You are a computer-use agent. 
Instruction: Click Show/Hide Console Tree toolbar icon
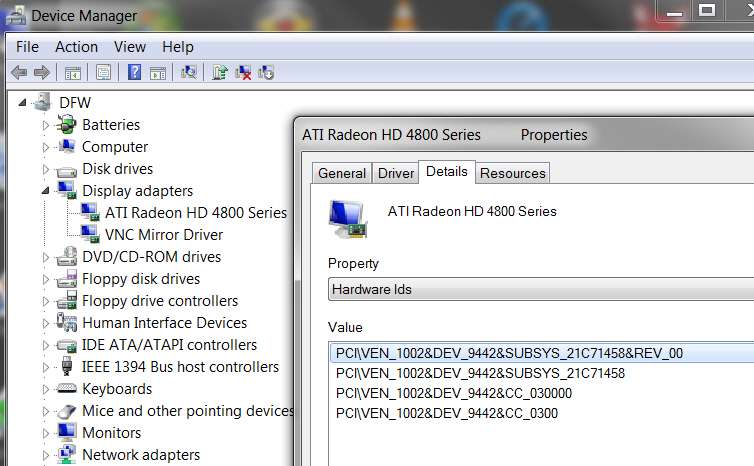tap(73, 73)
